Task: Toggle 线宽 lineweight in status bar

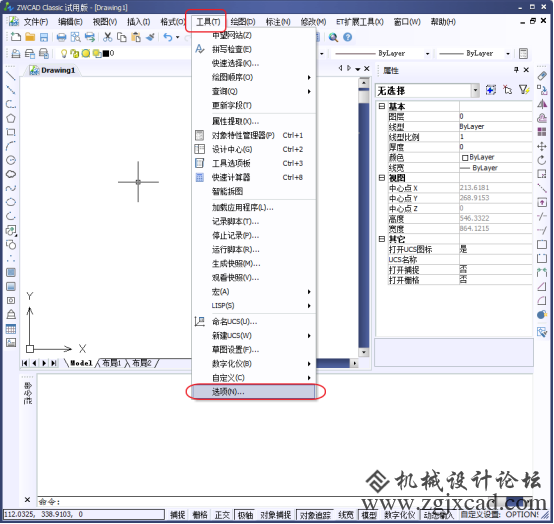Action: [x=346, y=515]
